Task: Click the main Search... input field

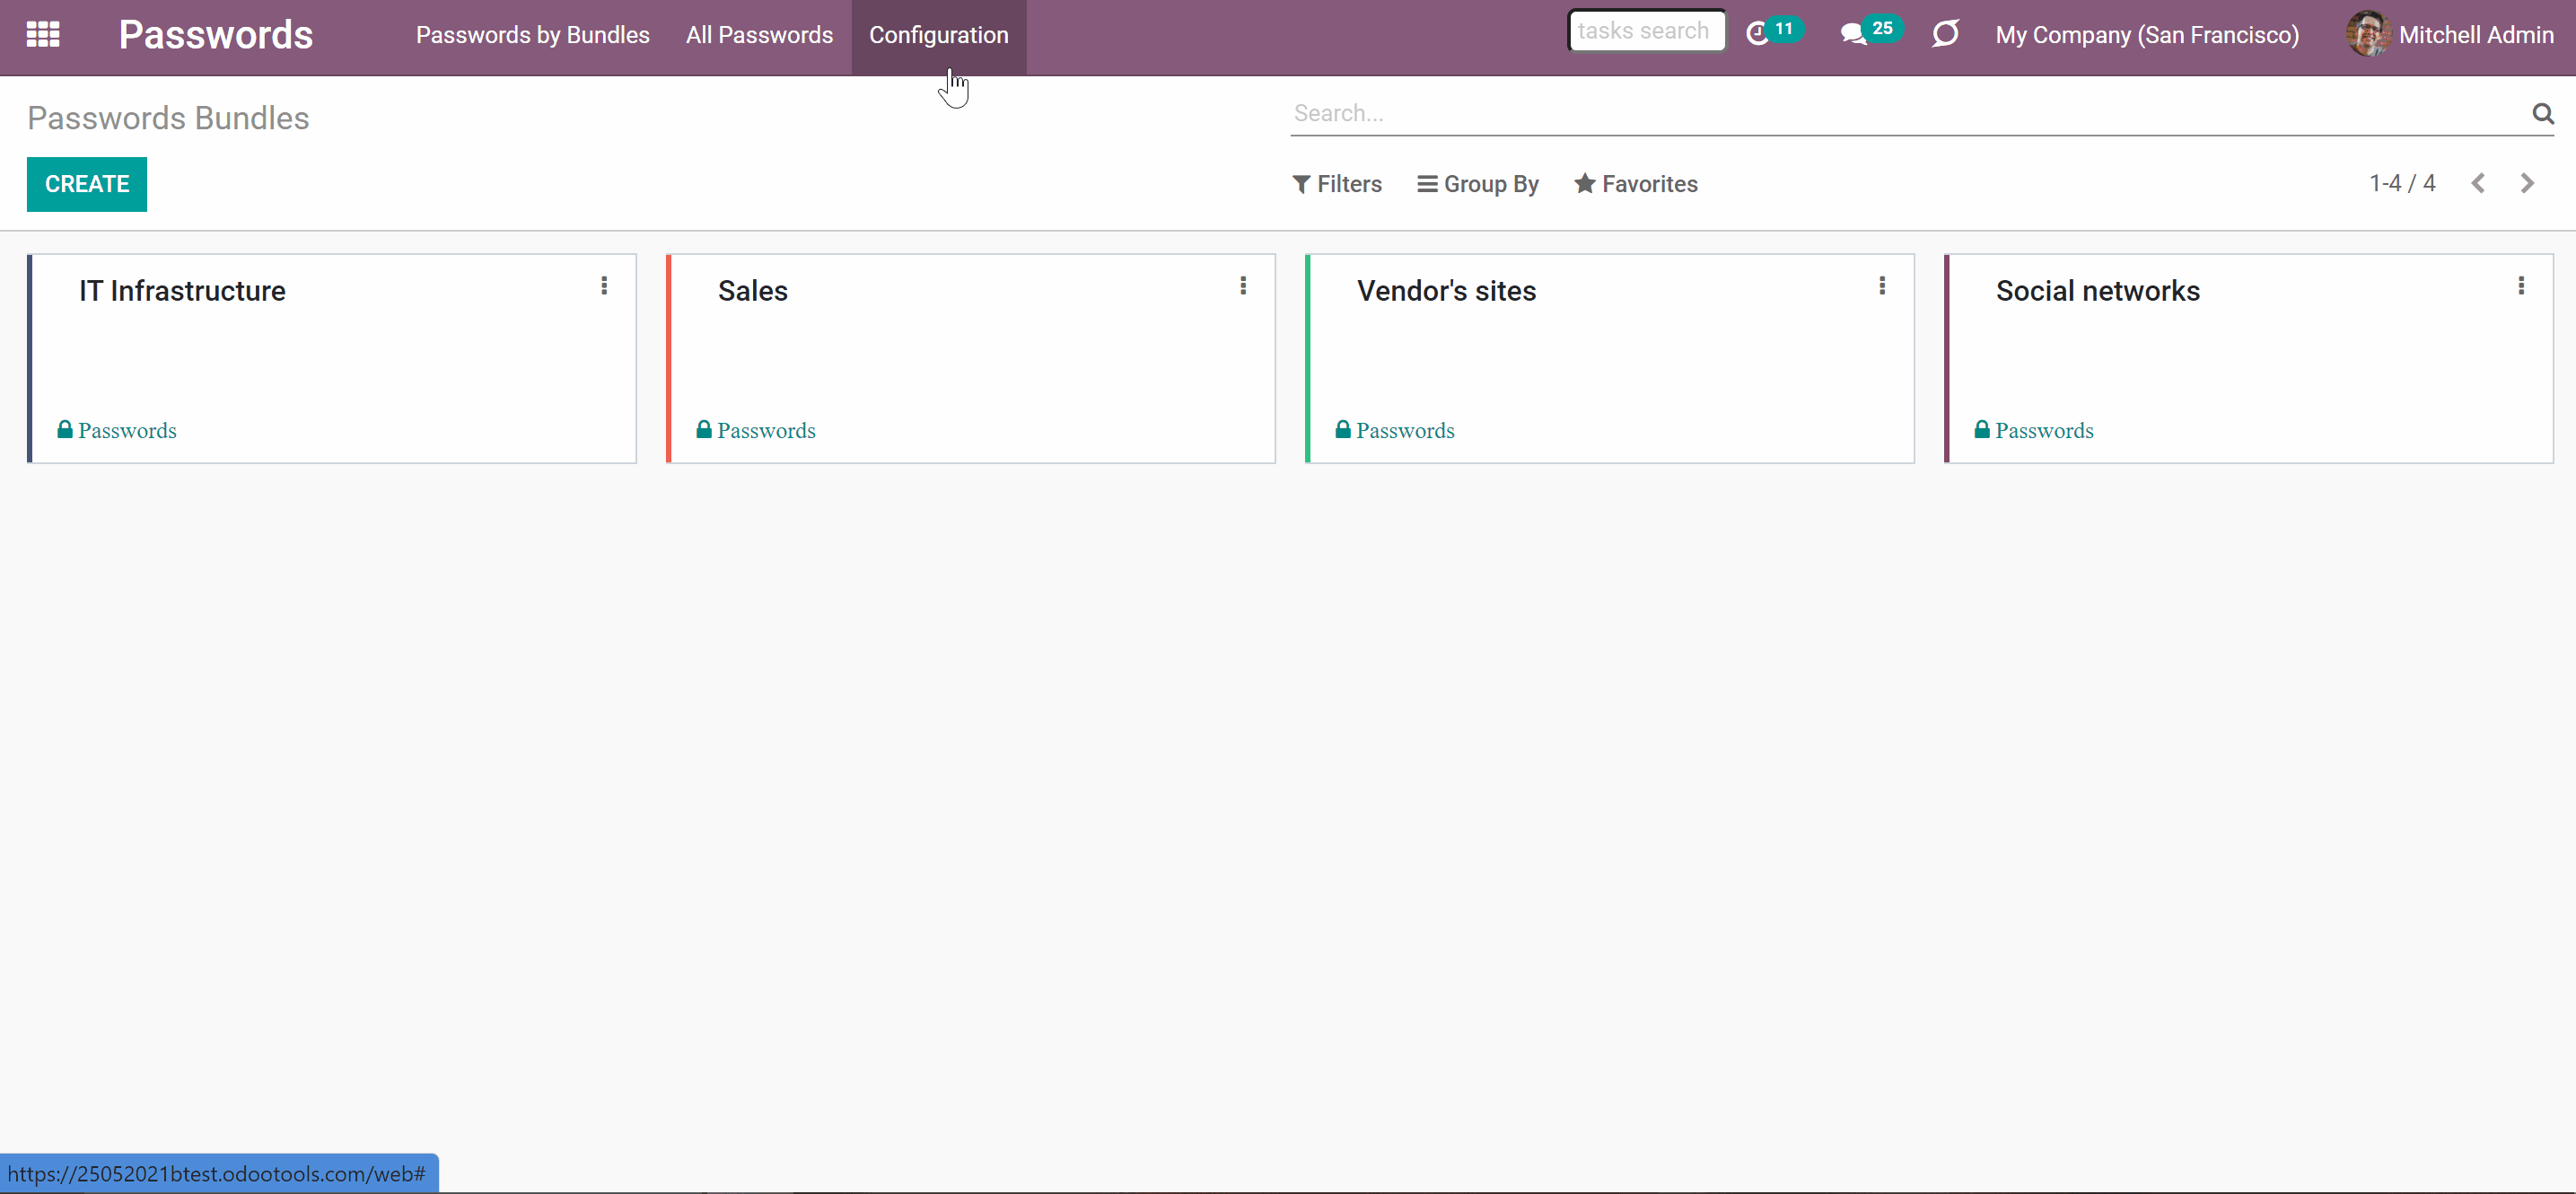Action: 1908,113
